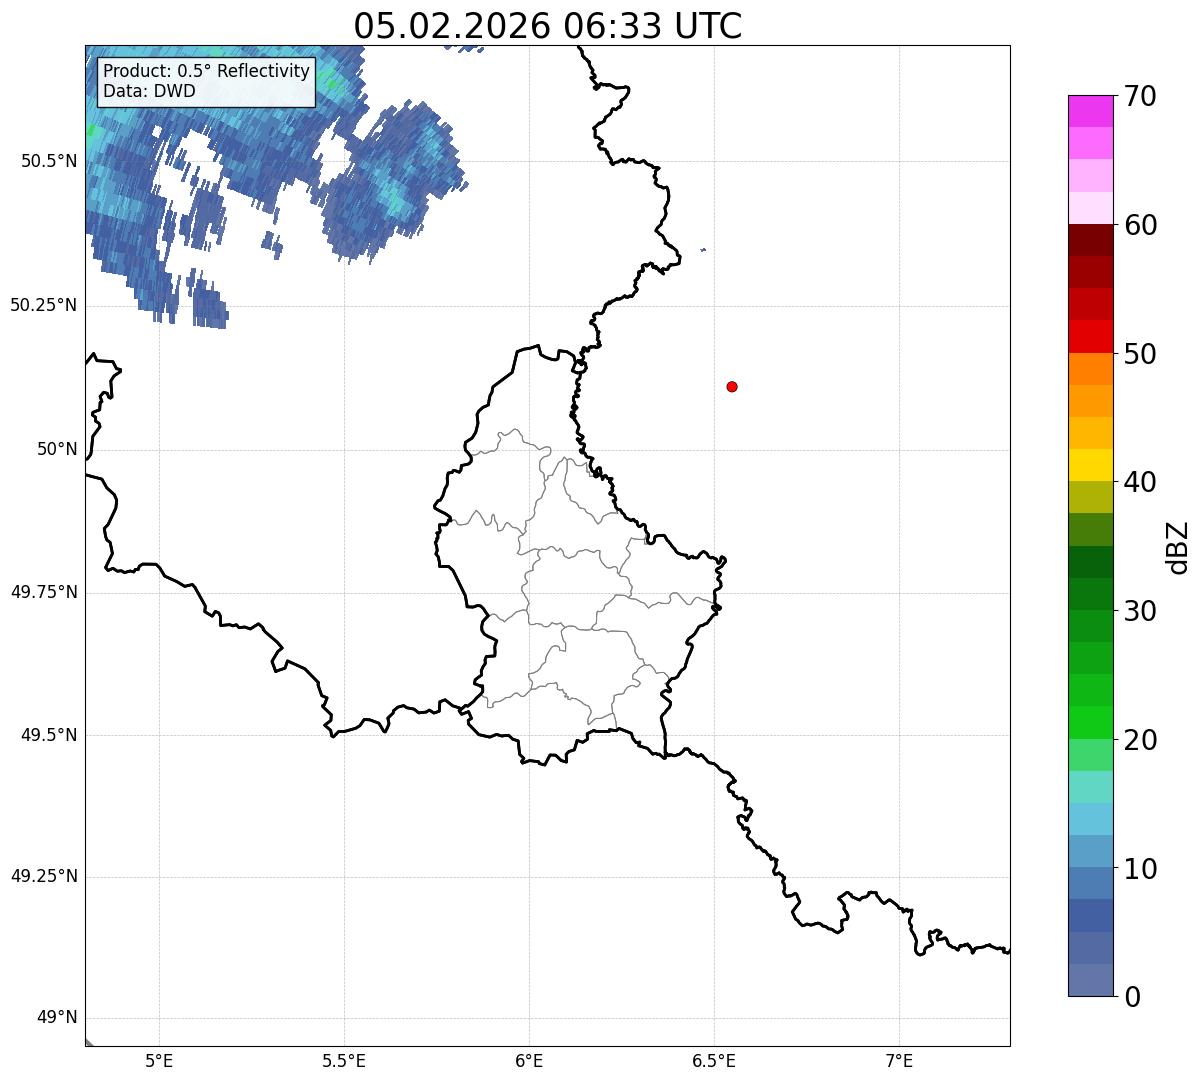Click the 49.75°N latitude label
The width and height of the screenshot is (1202, 1081).
43,592
